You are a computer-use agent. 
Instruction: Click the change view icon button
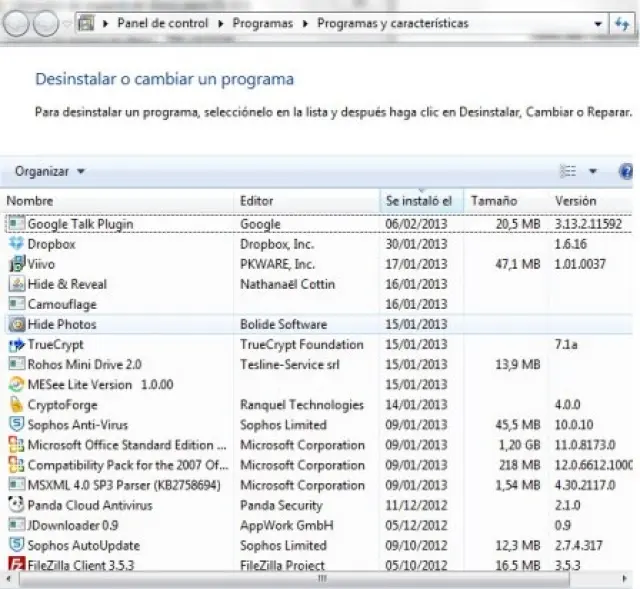tap(569, 172)
